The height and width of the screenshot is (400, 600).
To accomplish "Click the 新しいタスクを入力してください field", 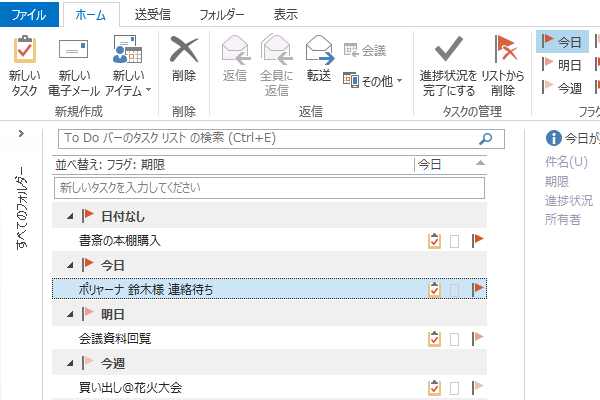I will point(269,188).
